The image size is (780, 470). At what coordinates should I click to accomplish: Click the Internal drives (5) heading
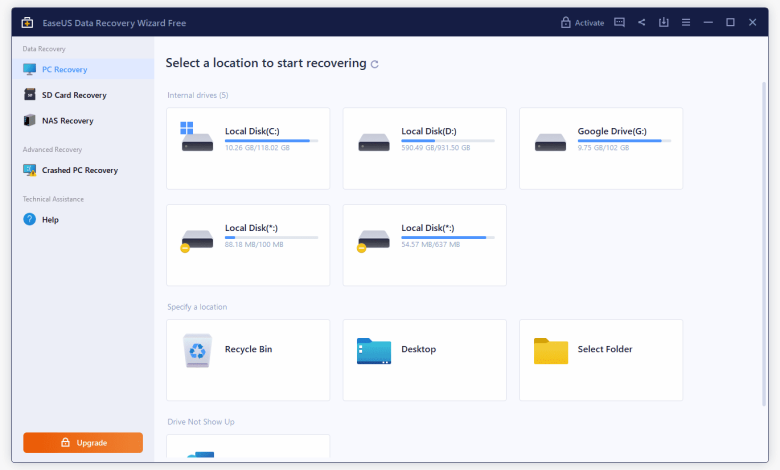click(x=197, y=95)
